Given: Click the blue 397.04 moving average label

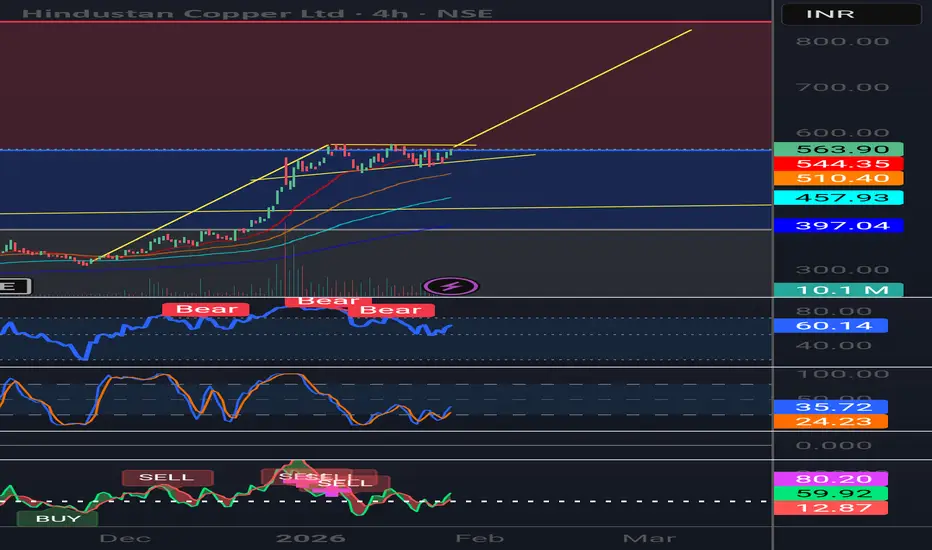Looking at the screenshot, I should click(x=839, y=225).
